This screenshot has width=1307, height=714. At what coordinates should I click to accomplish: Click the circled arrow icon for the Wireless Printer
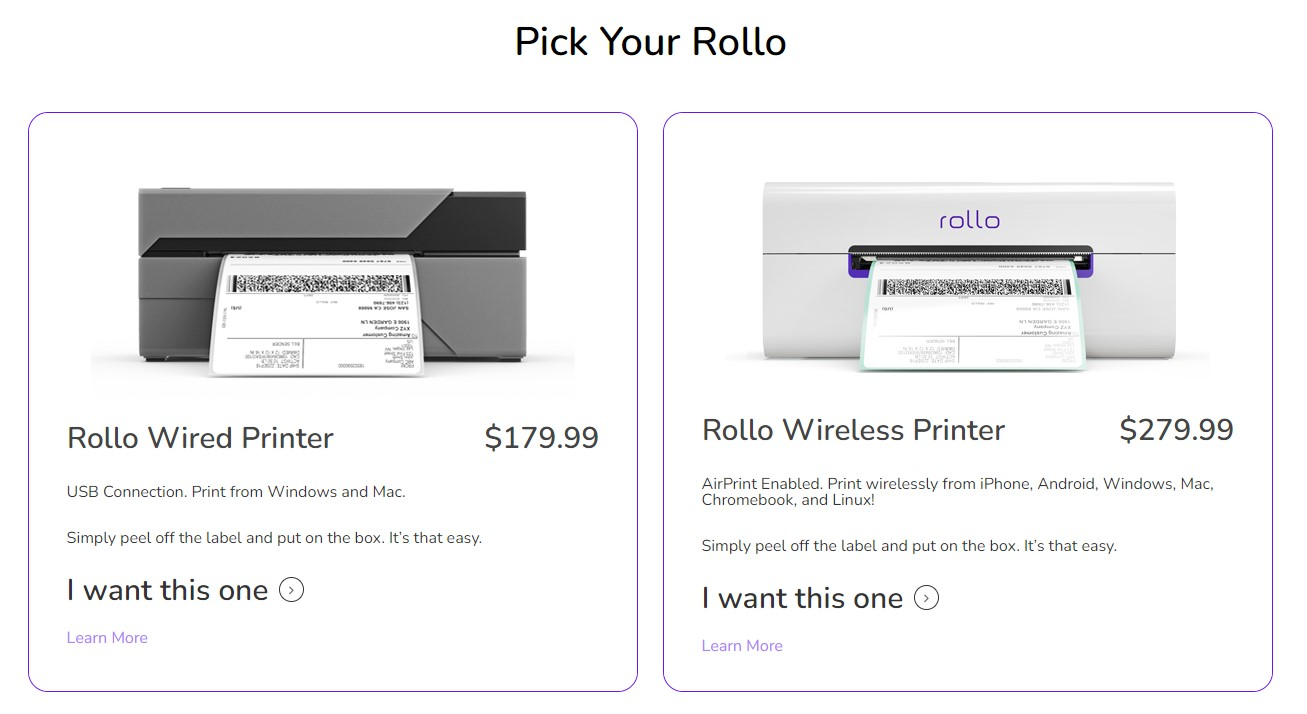927,598
